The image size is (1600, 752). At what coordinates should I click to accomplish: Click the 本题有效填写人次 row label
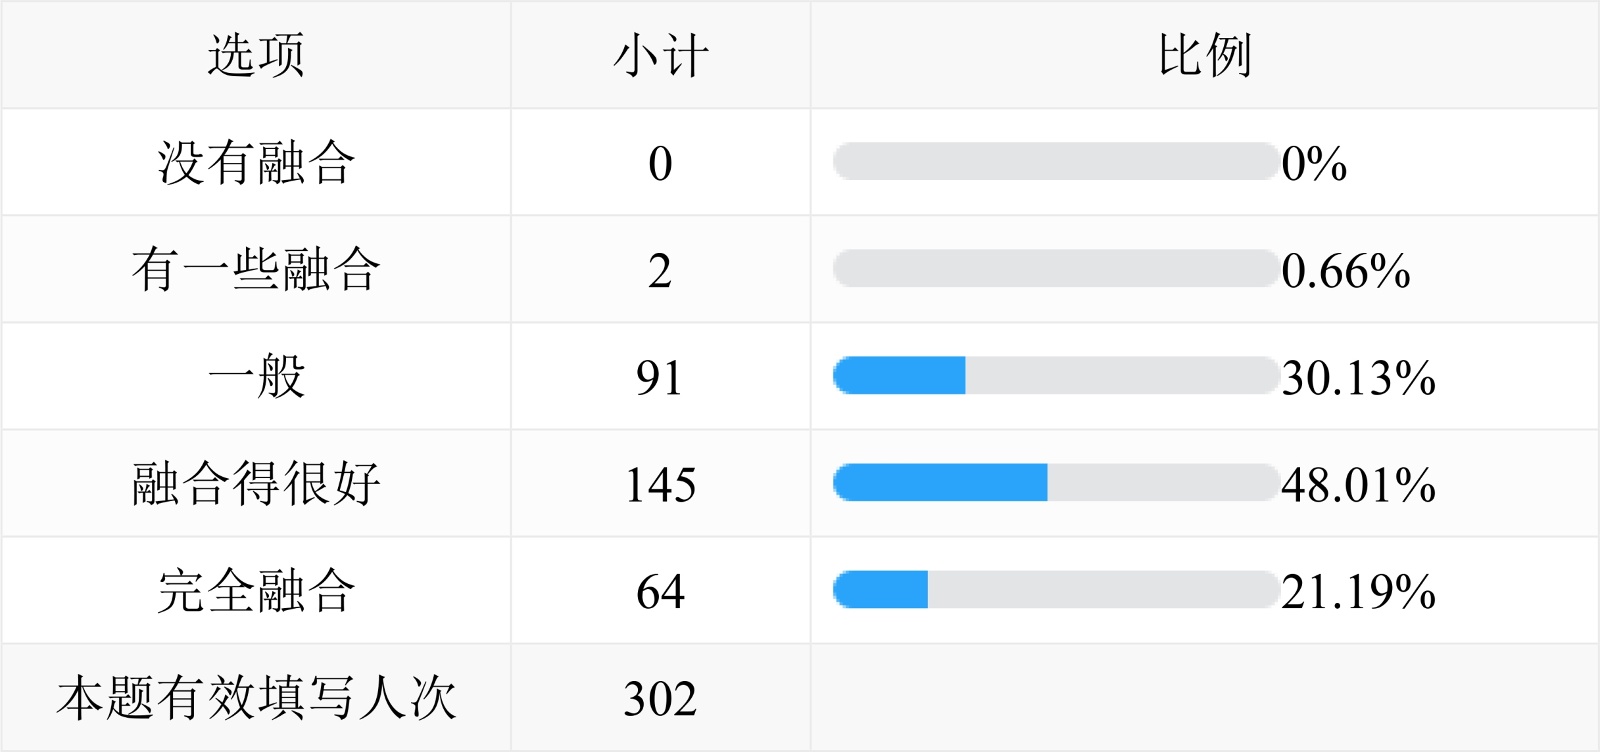pos(256,698)
